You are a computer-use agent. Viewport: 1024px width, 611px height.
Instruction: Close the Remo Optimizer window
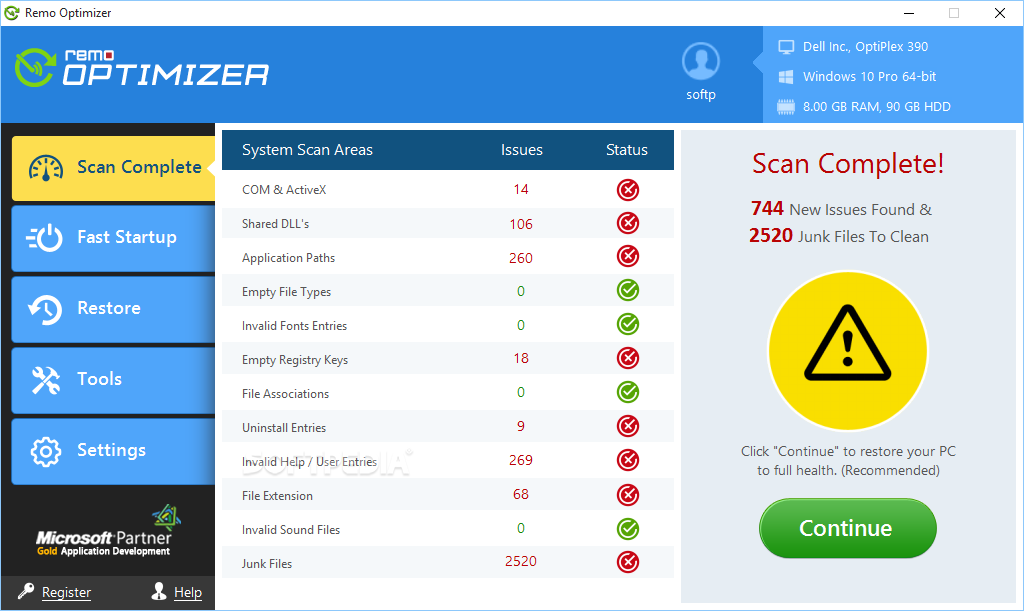[x=999, y=13]
